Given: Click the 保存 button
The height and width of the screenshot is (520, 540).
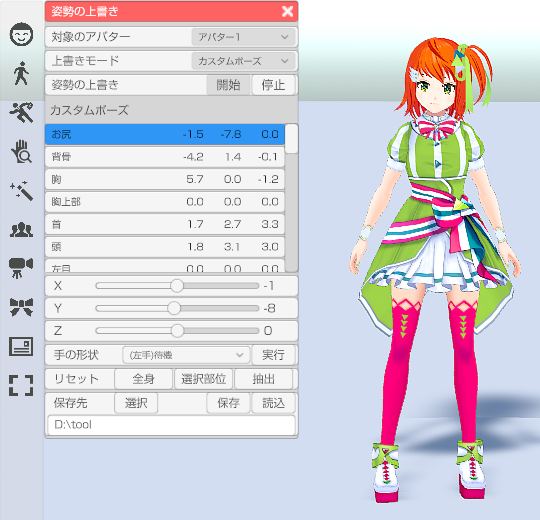Looking at the screenshot, I should 228,403.
